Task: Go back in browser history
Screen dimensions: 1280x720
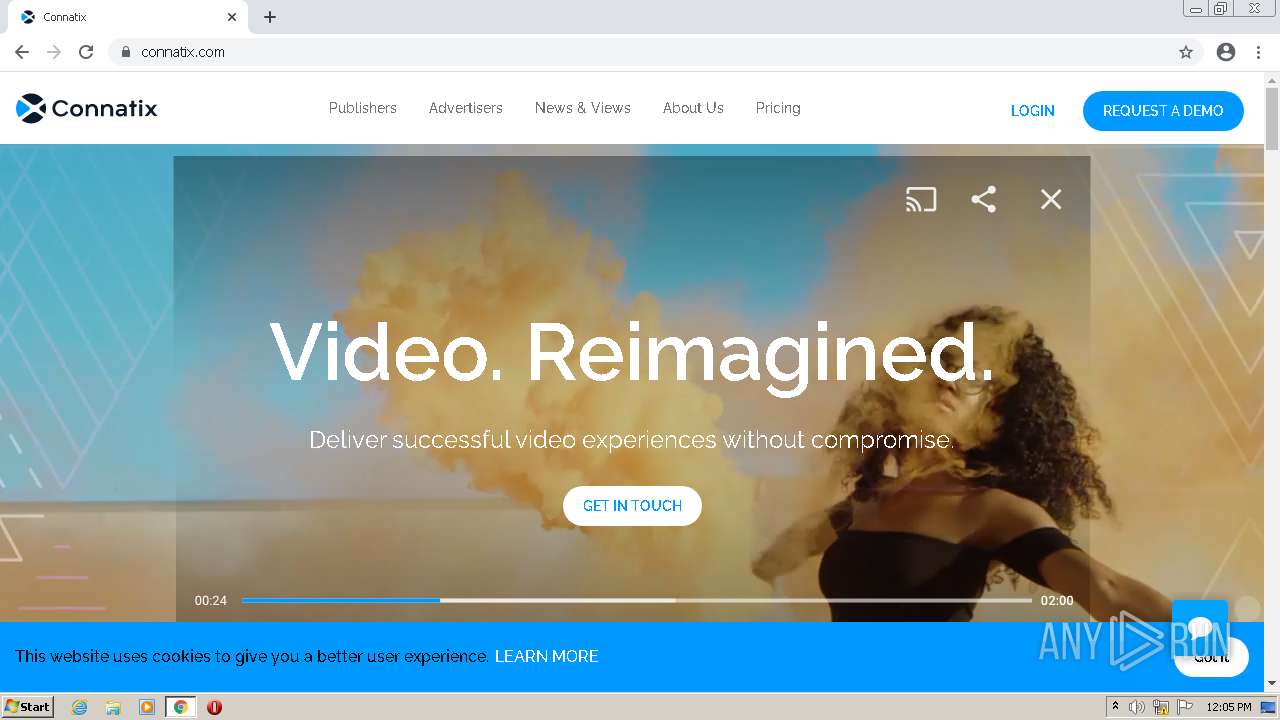Action: click(22, 52)
